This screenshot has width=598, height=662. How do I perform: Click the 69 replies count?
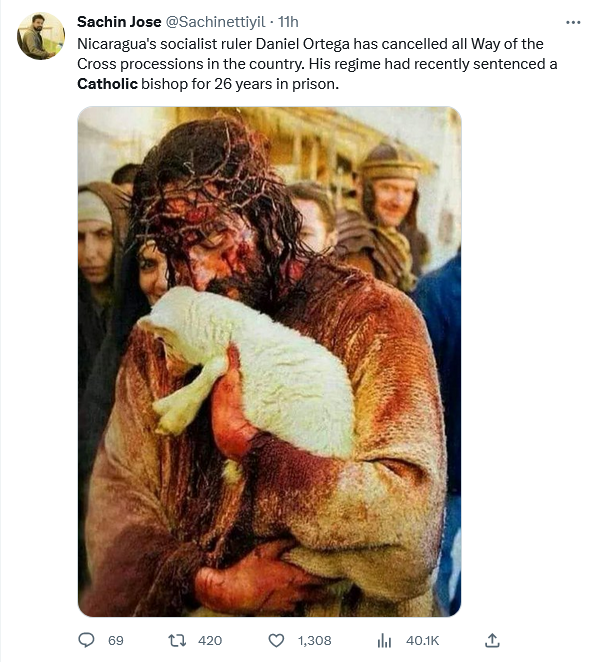116,640
